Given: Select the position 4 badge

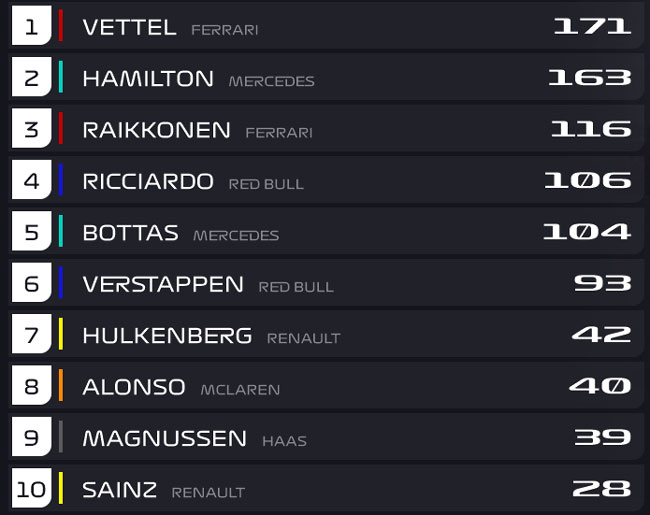Looking at the screenshot, I should 32,180.
